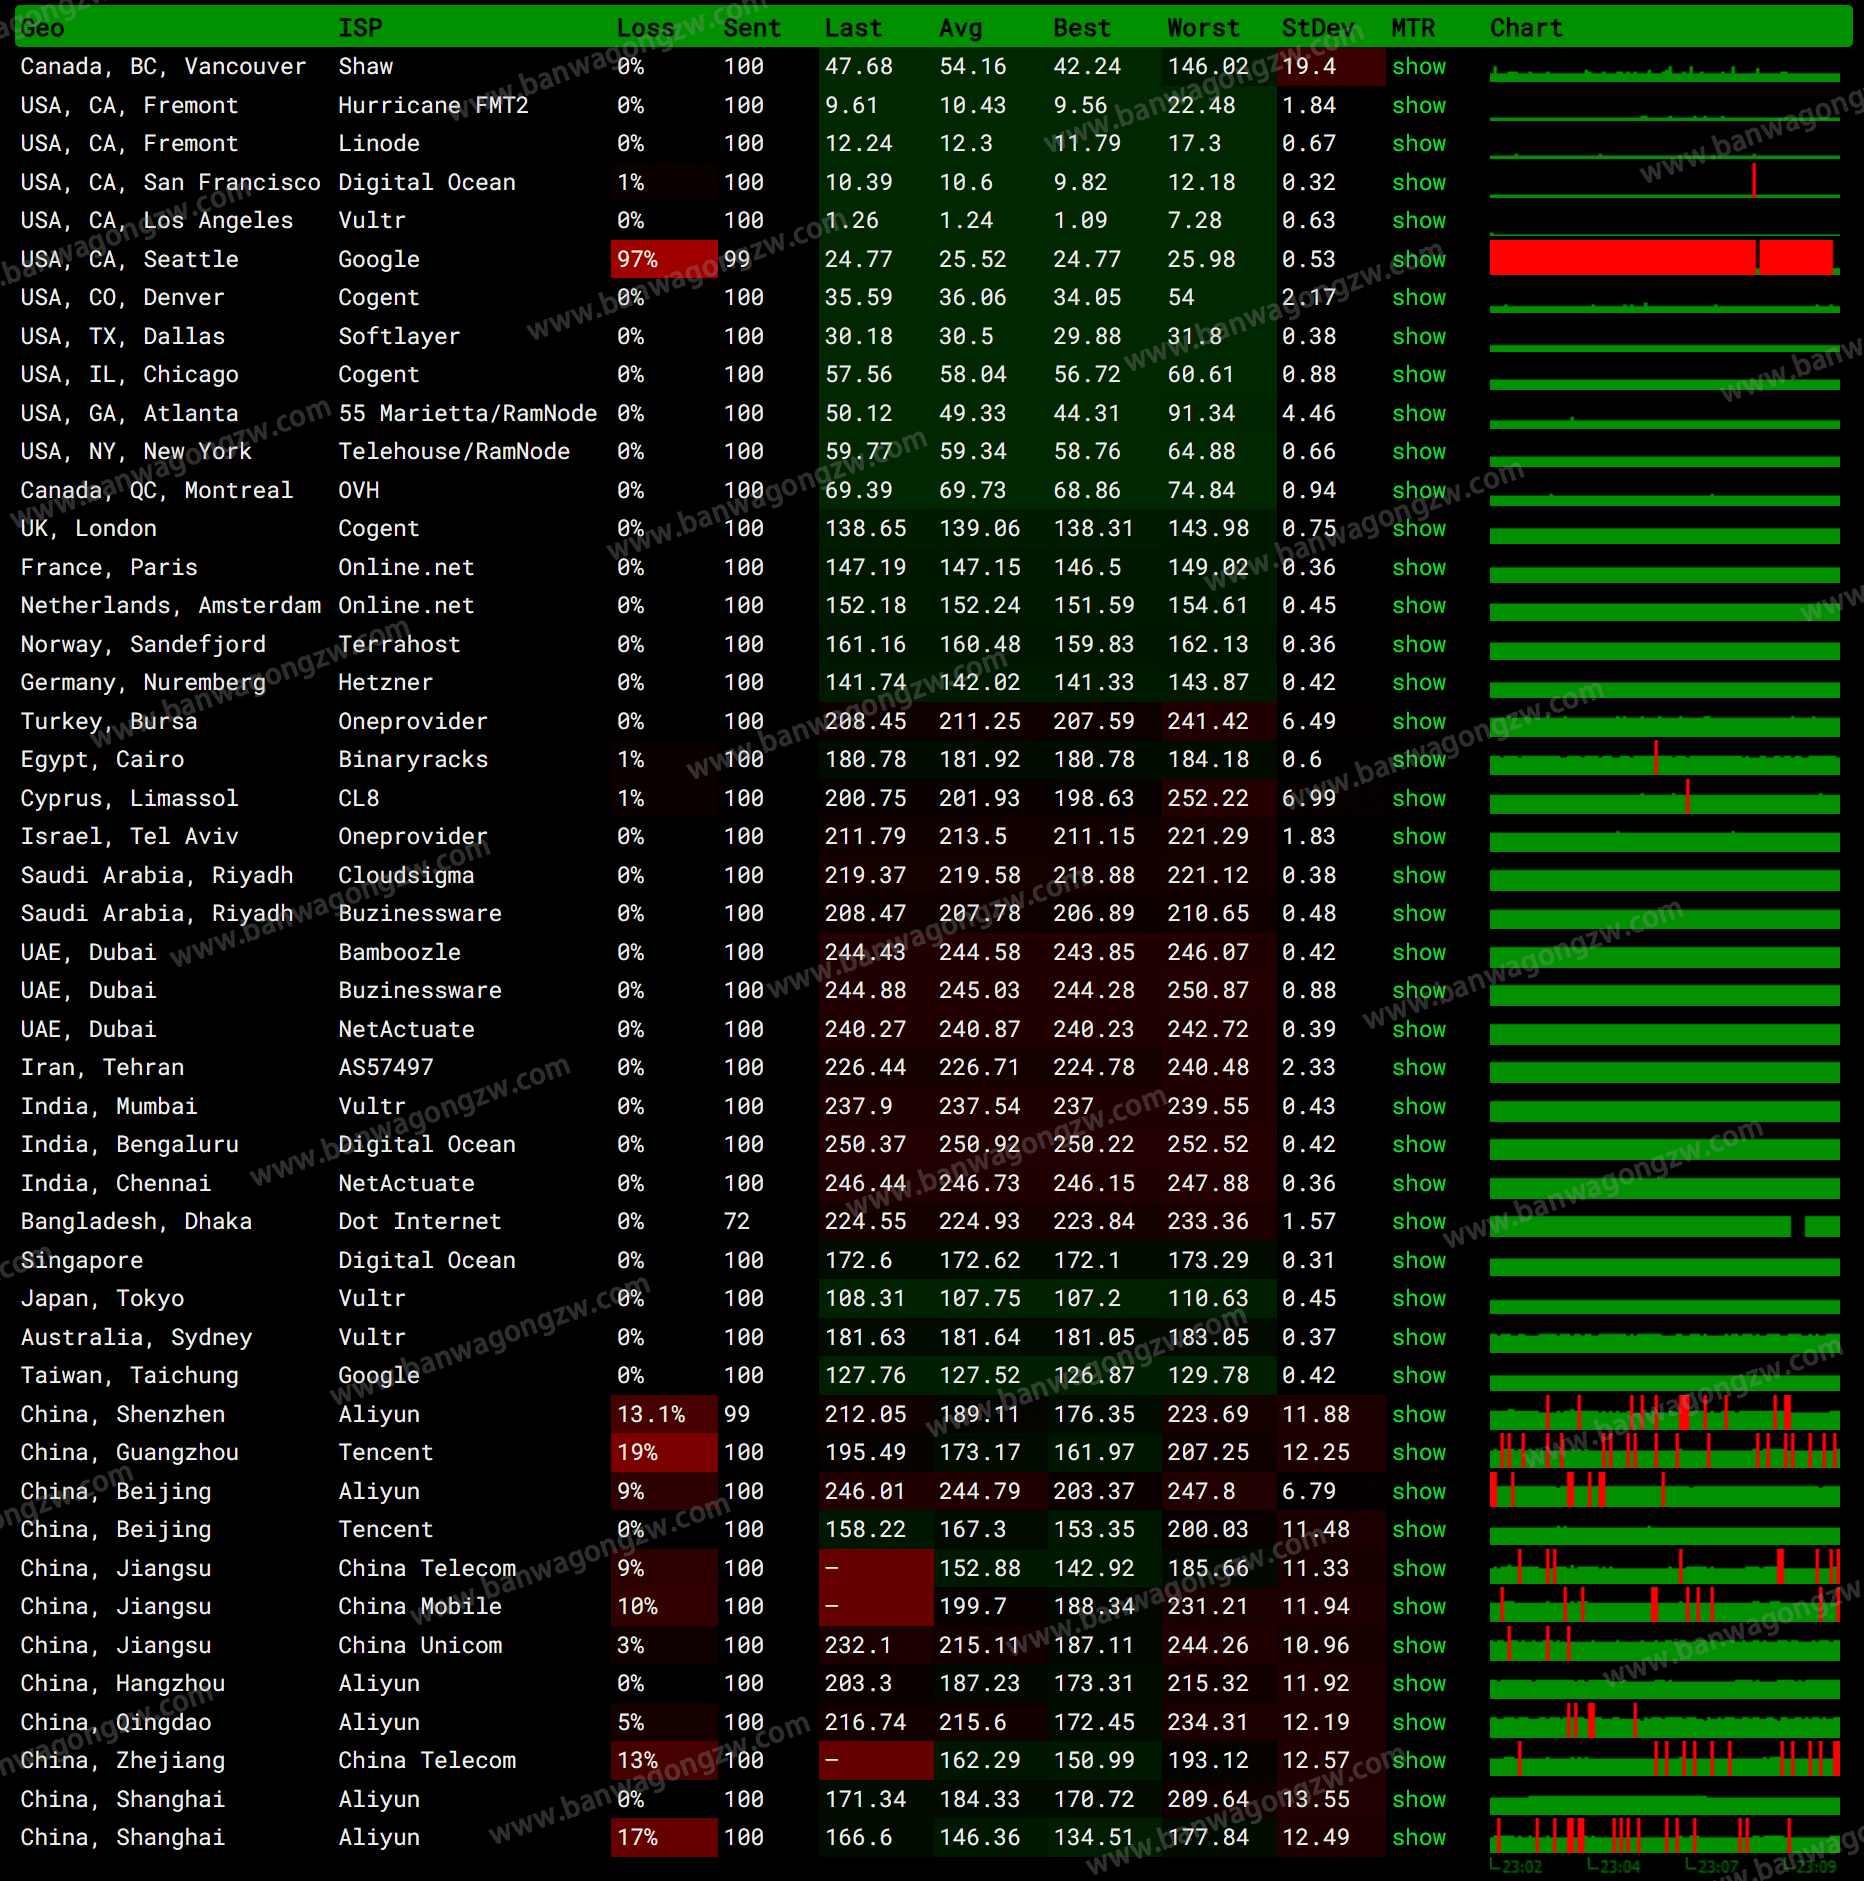Open 'show' link for Atlanta RamNode row

(1419, 414)
